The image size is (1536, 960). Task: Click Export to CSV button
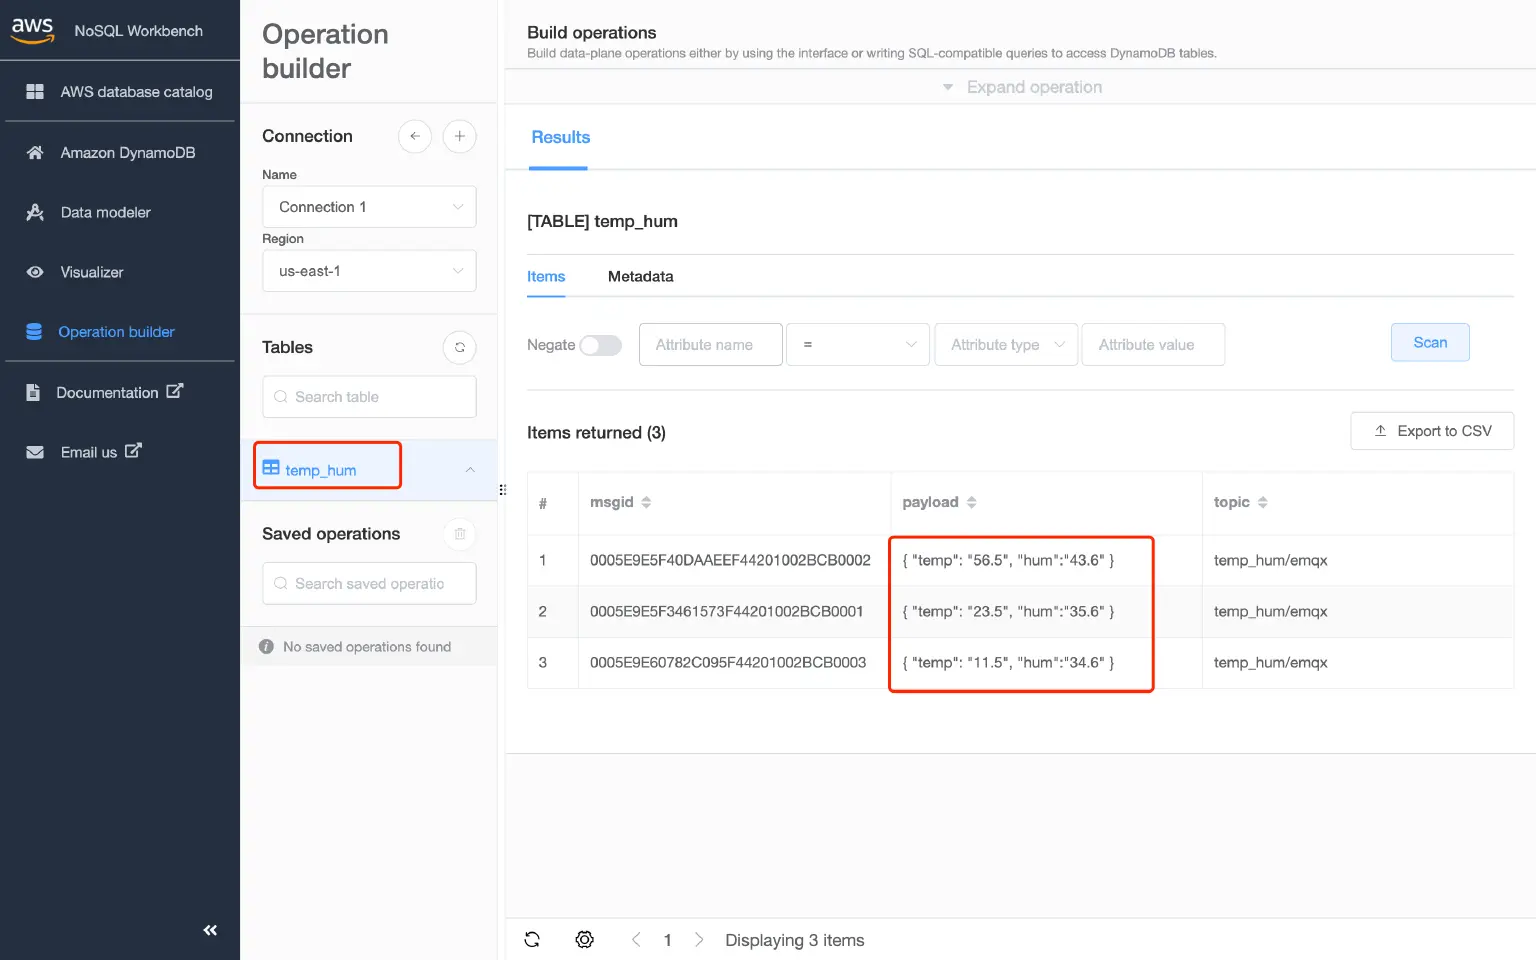1431,431
